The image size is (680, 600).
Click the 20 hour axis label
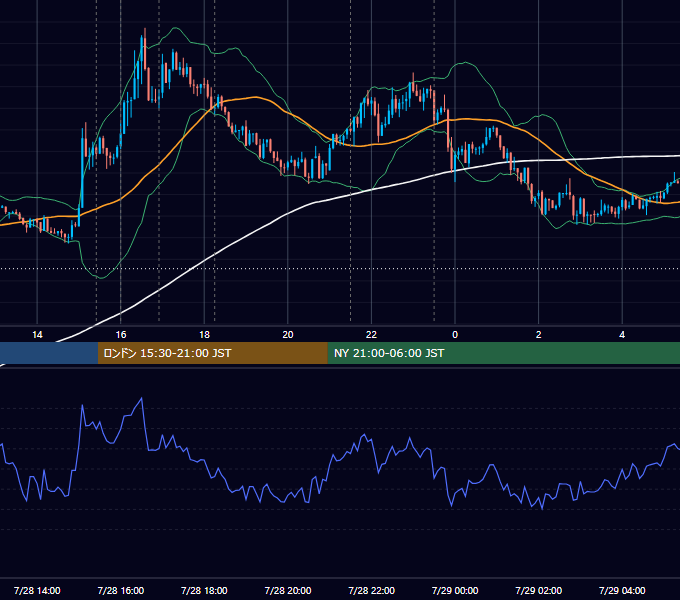(288, 335)
